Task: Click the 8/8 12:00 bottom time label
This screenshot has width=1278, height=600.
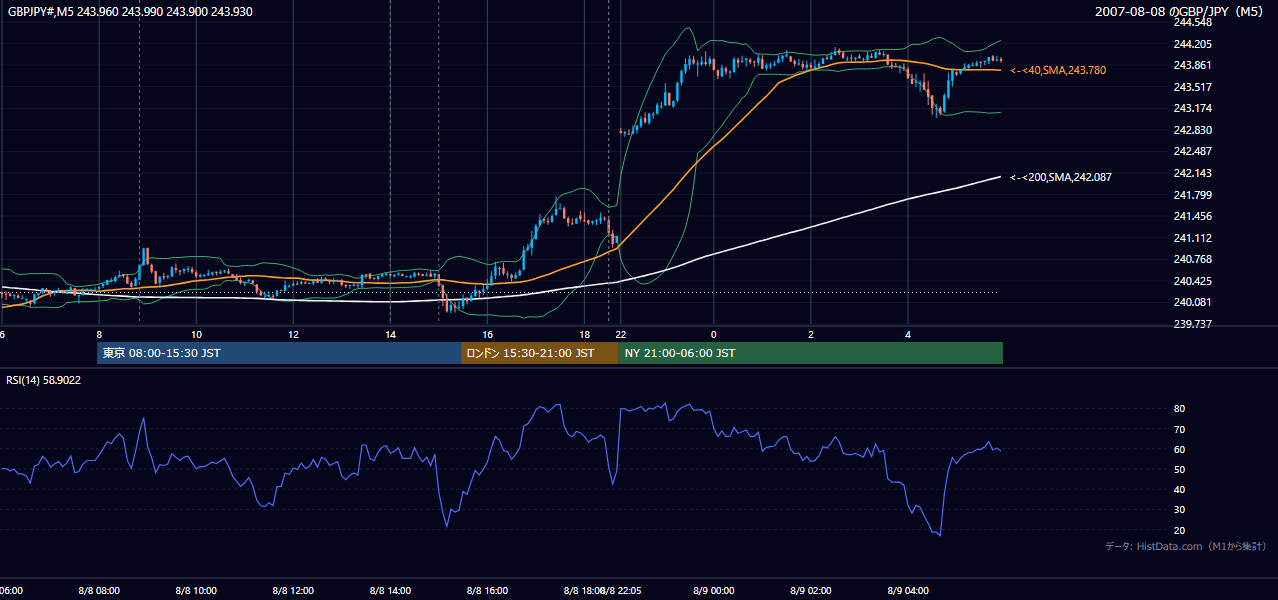Action: 293,590
